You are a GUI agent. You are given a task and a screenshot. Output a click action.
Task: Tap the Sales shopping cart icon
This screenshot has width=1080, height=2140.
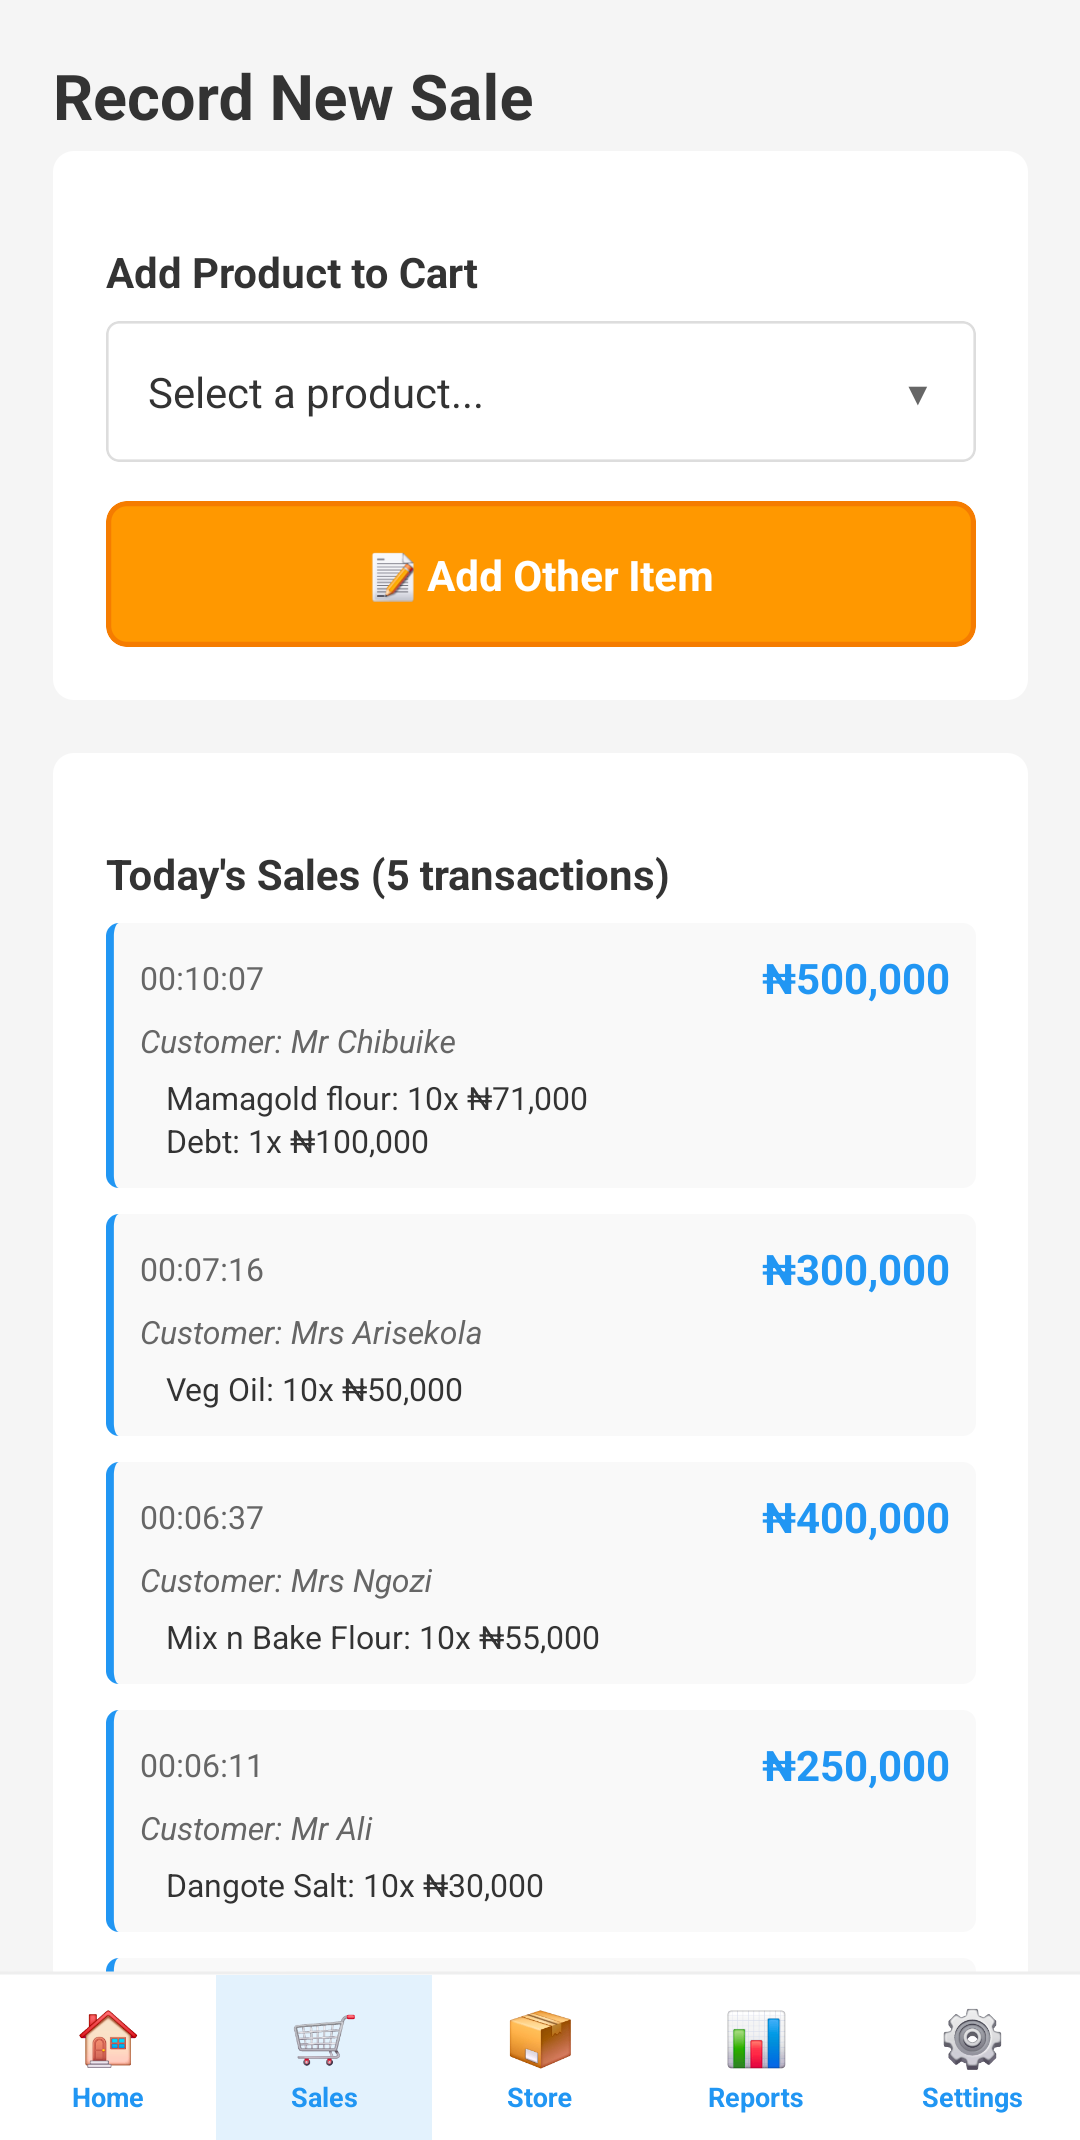(x=324, y=2038)
